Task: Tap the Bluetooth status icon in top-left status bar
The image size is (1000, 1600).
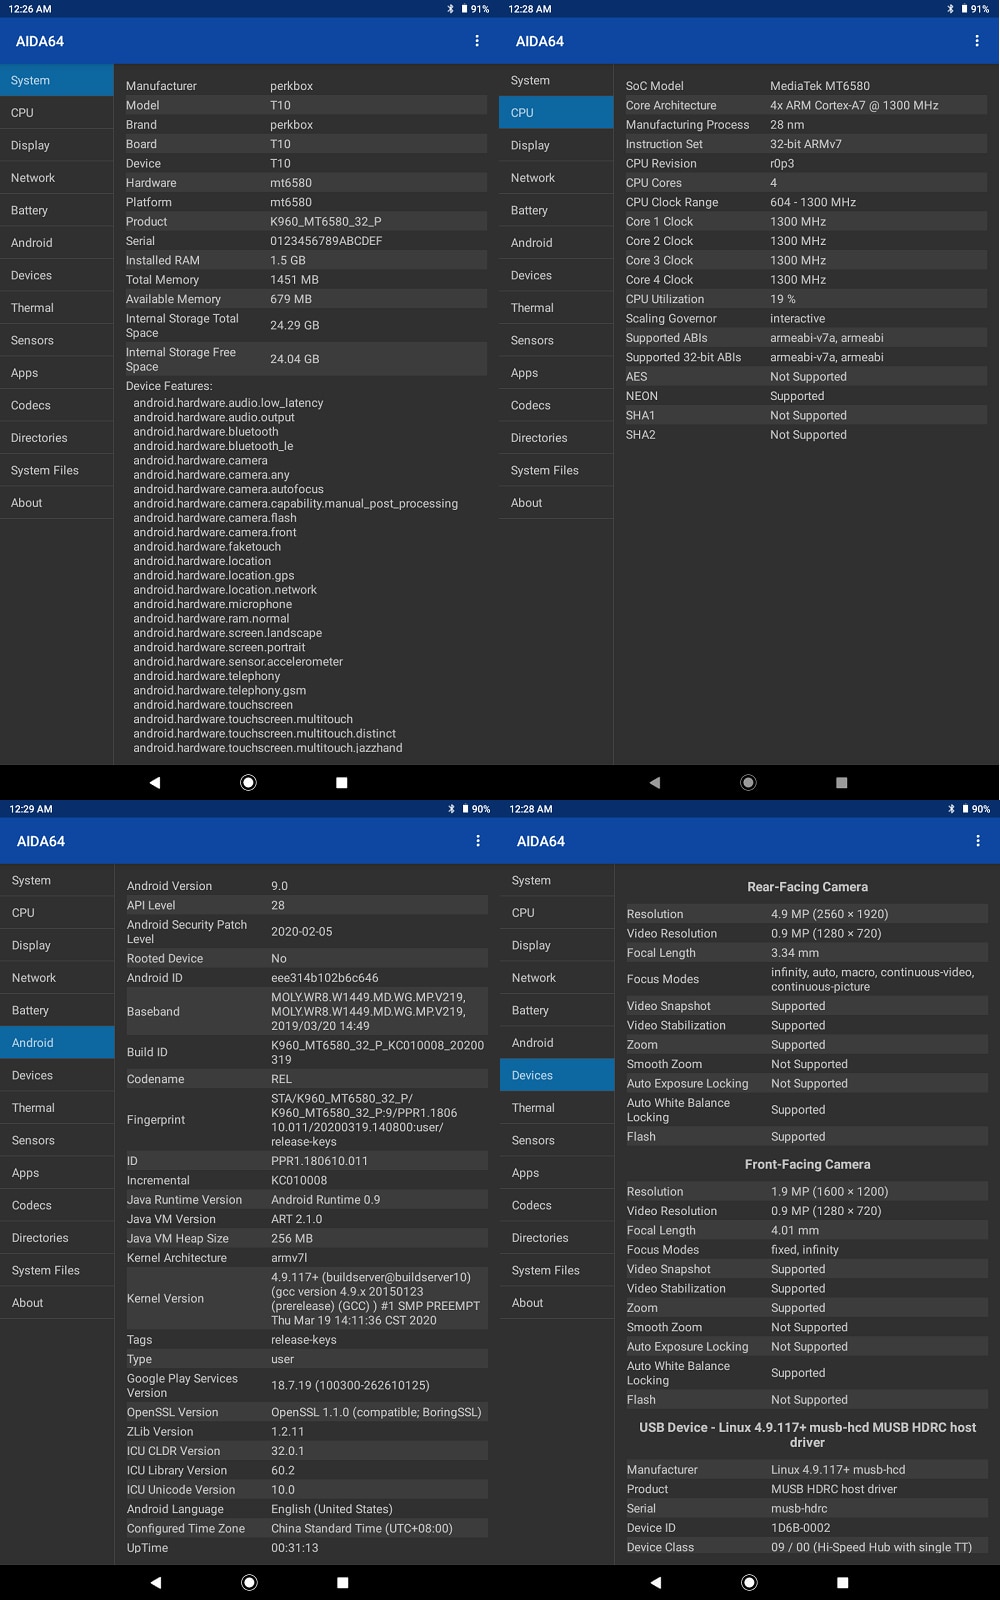Action: point(450,9)
